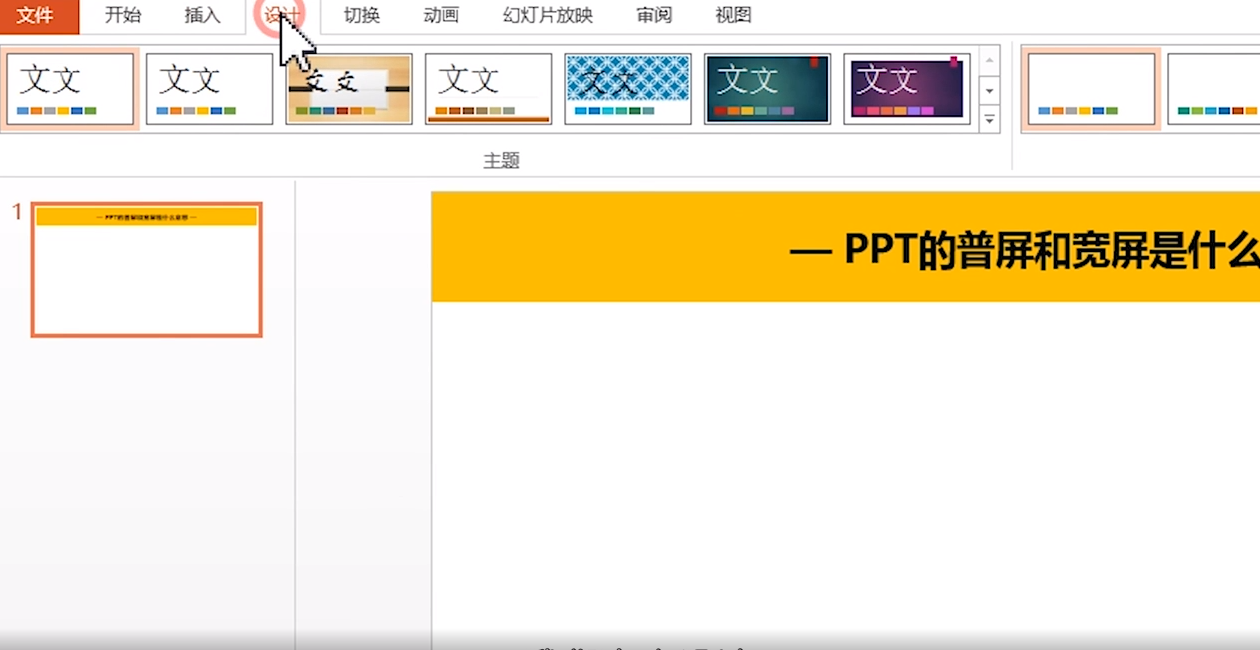Select the second variant with teal color dots
The width and height of the screenshot is (1260, 650).
click(x=1214, y=89)
